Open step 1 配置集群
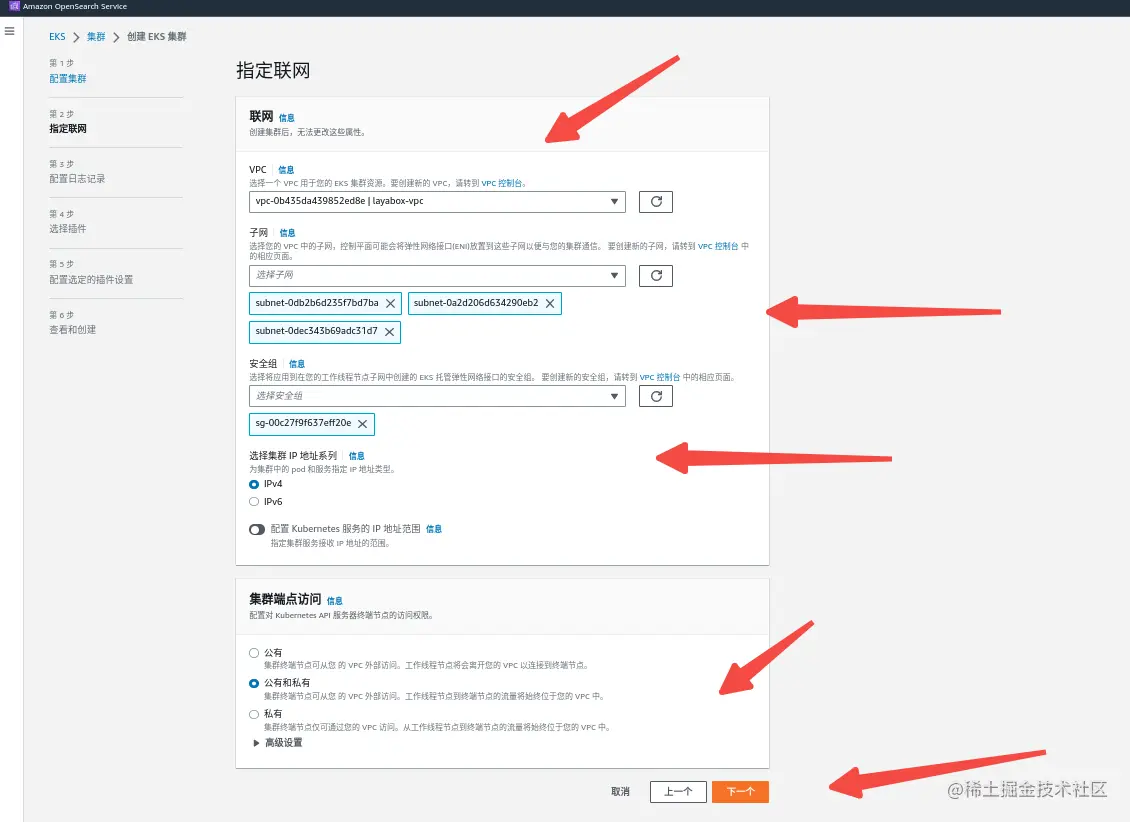 pyautogui.click(x=68, y=79)
